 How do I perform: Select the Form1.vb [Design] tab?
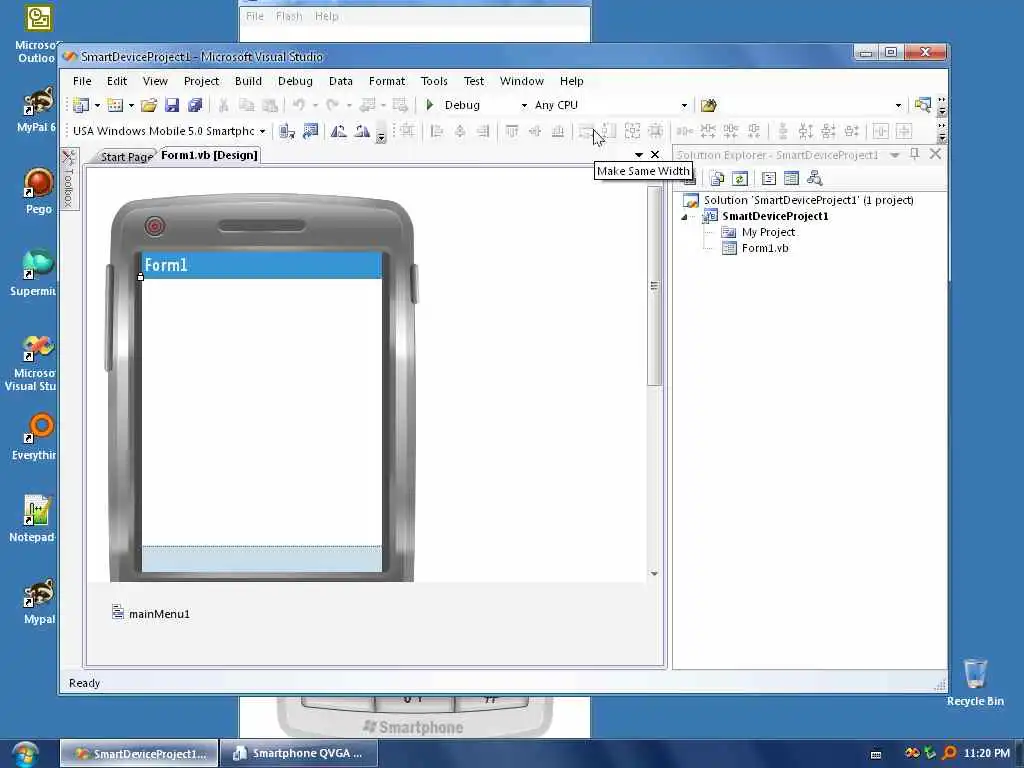(209, 155)
